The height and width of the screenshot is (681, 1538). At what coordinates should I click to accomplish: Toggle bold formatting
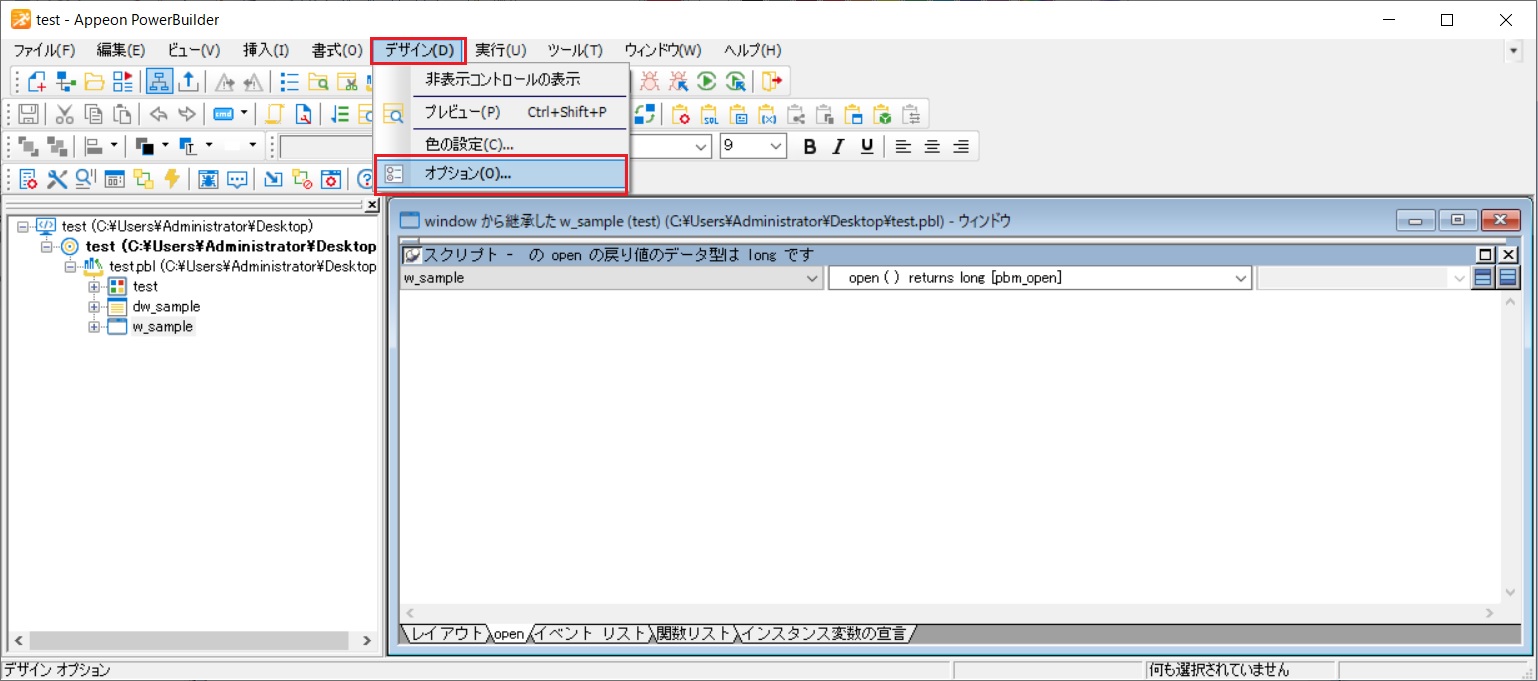pos(809,146)
